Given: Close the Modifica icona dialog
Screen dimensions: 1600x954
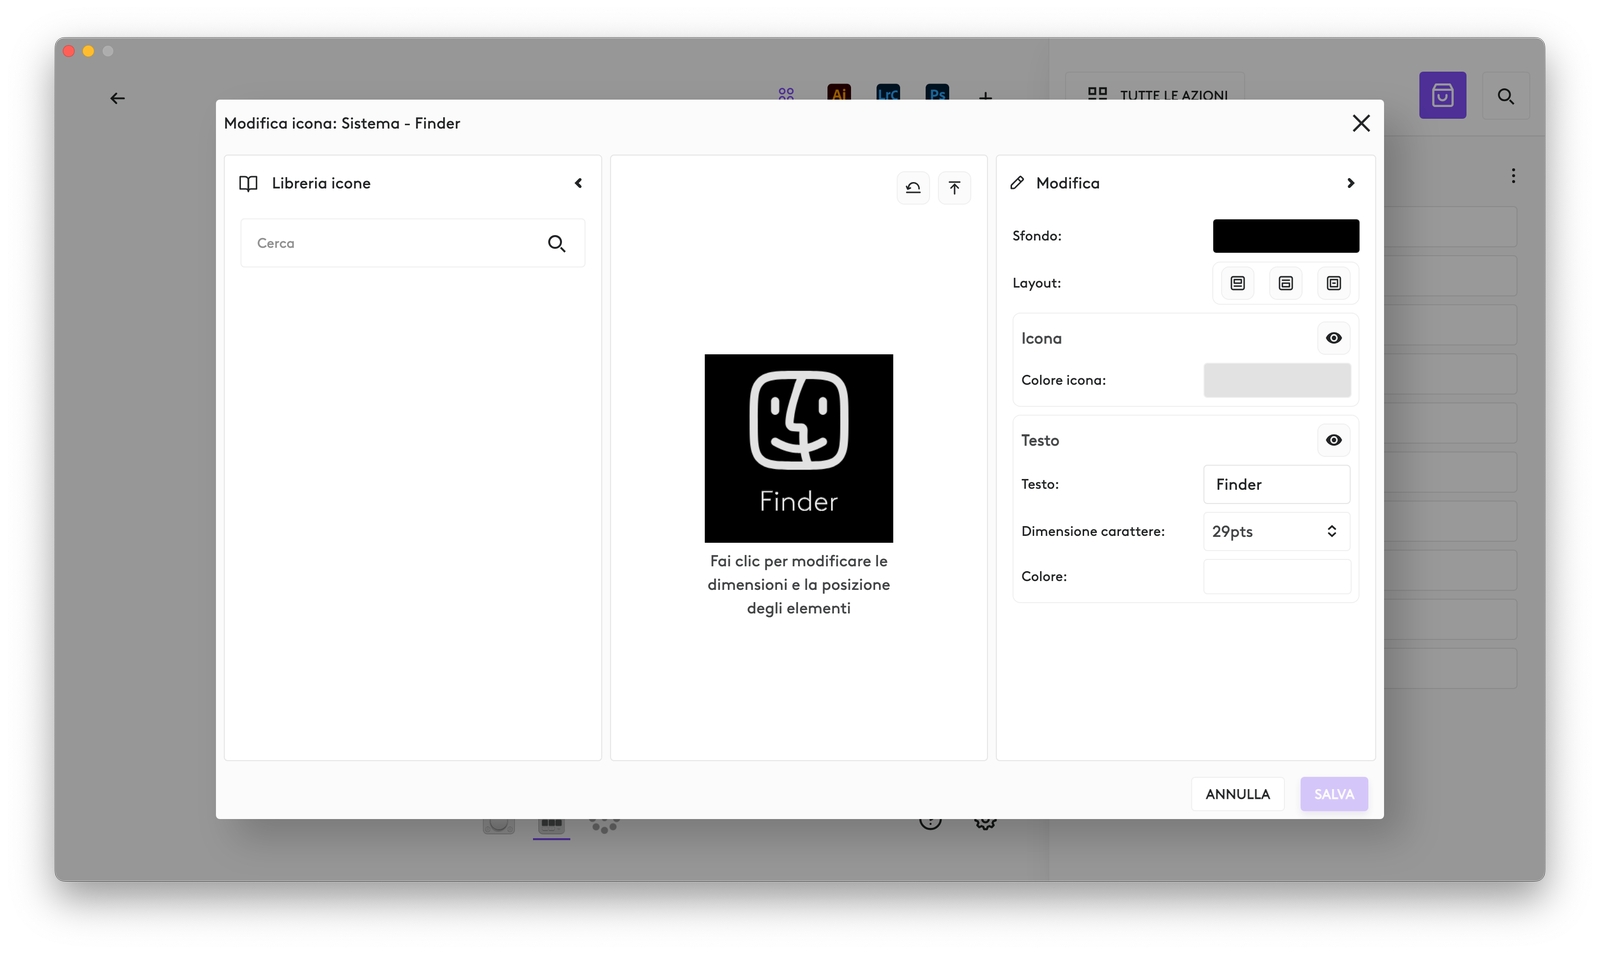Looking at the screenshot, I should (1361, 123).
